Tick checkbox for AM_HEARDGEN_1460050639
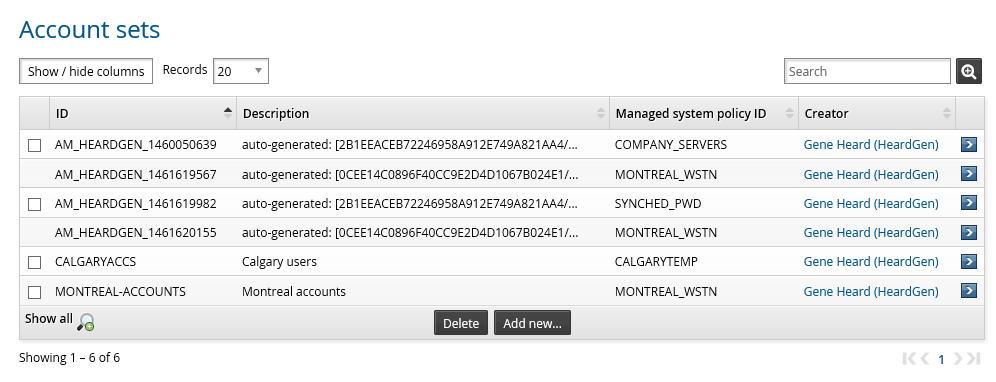Viewport: 996px width, 382px height. pos(34,146)
